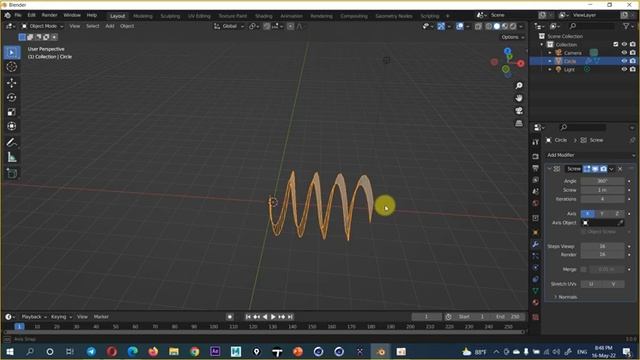Click the timeline current frame field

click(x=427, y=317)
